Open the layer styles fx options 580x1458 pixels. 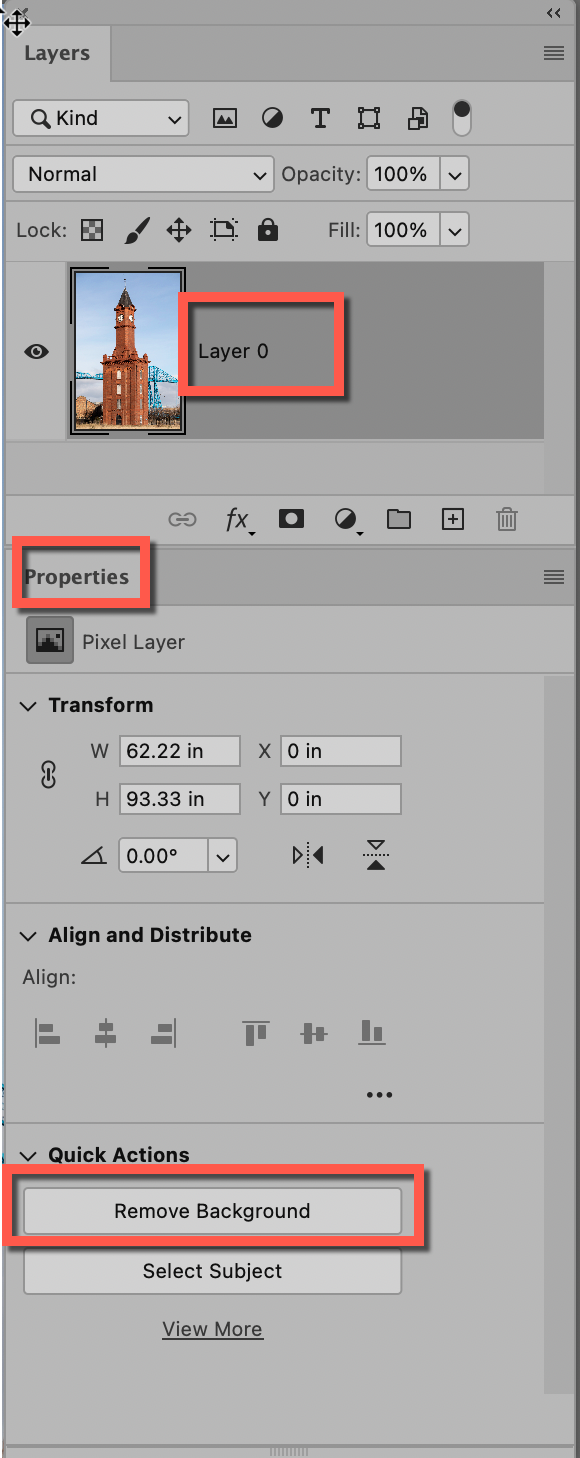pyautogui.click(x=237, y=519)
